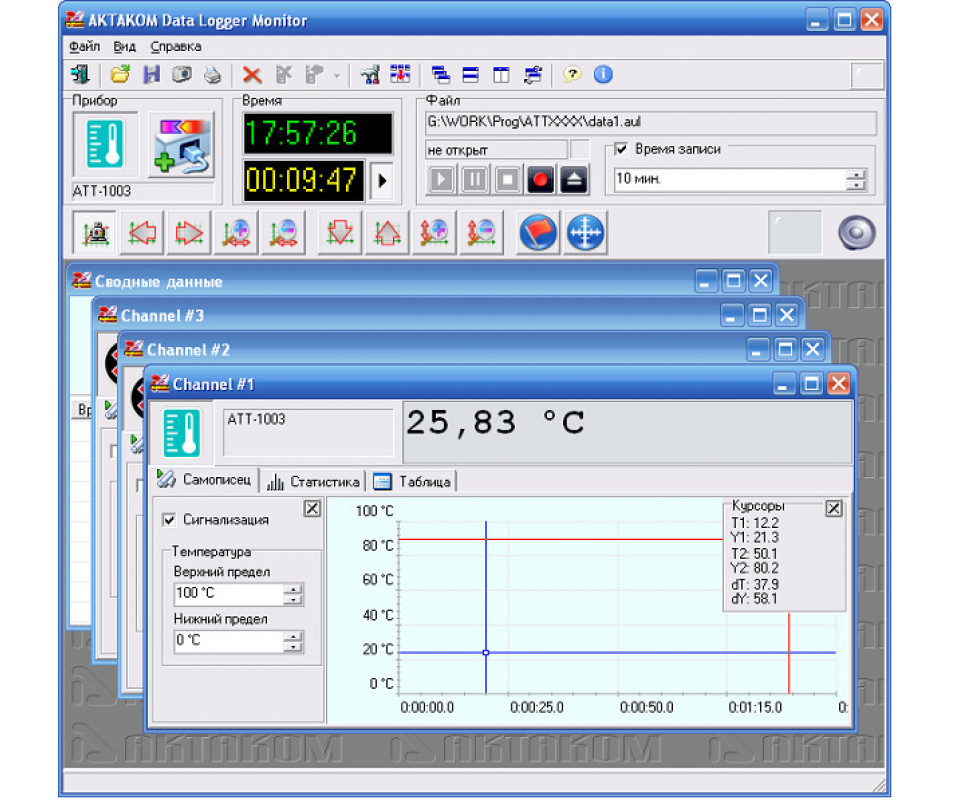Screen dimensions: 953x800
Task: Take a snapshot with the camera icon
Action: [x=182, y=75]
